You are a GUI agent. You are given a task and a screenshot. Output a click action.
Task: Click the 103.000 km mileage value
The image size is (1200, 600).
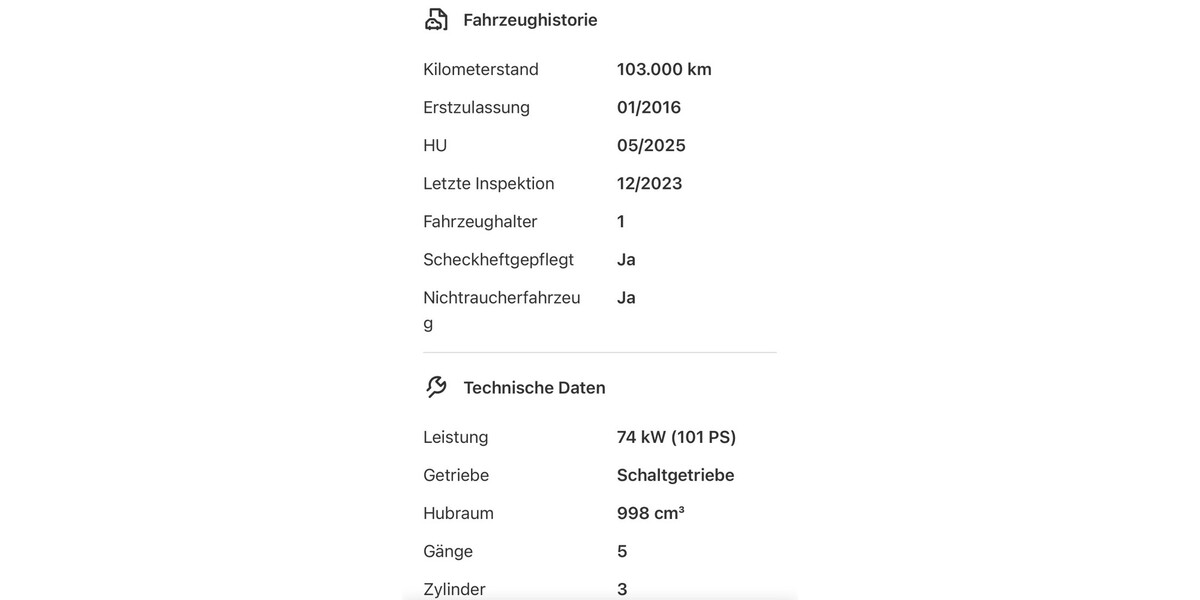664,69
